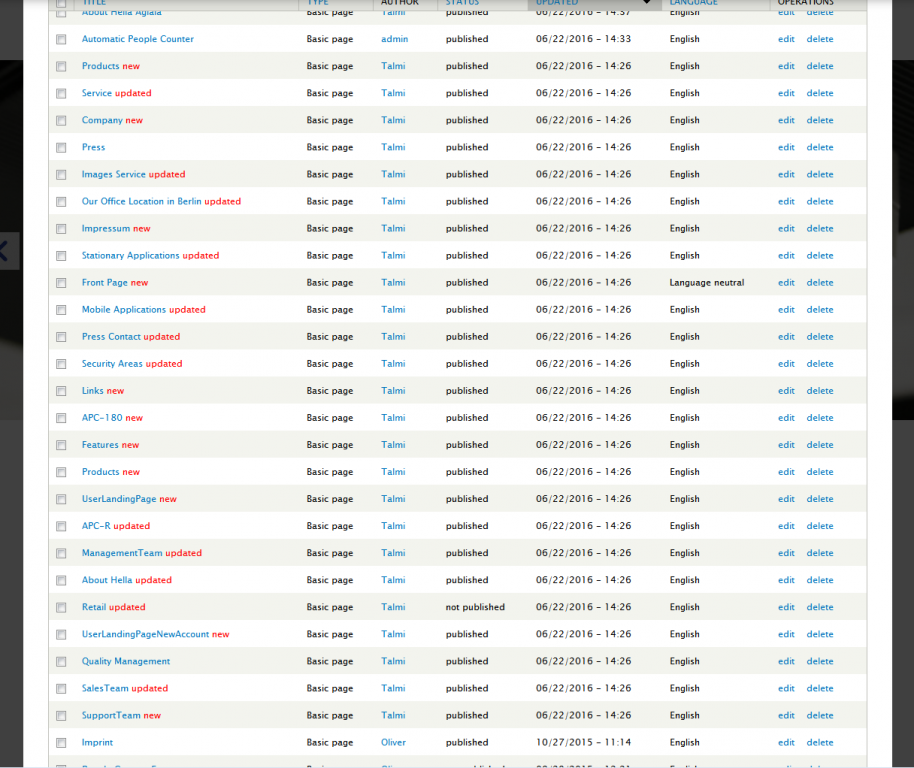
Task: Edit the Press page
Action: pyautogui.click(x=786, y=148)
